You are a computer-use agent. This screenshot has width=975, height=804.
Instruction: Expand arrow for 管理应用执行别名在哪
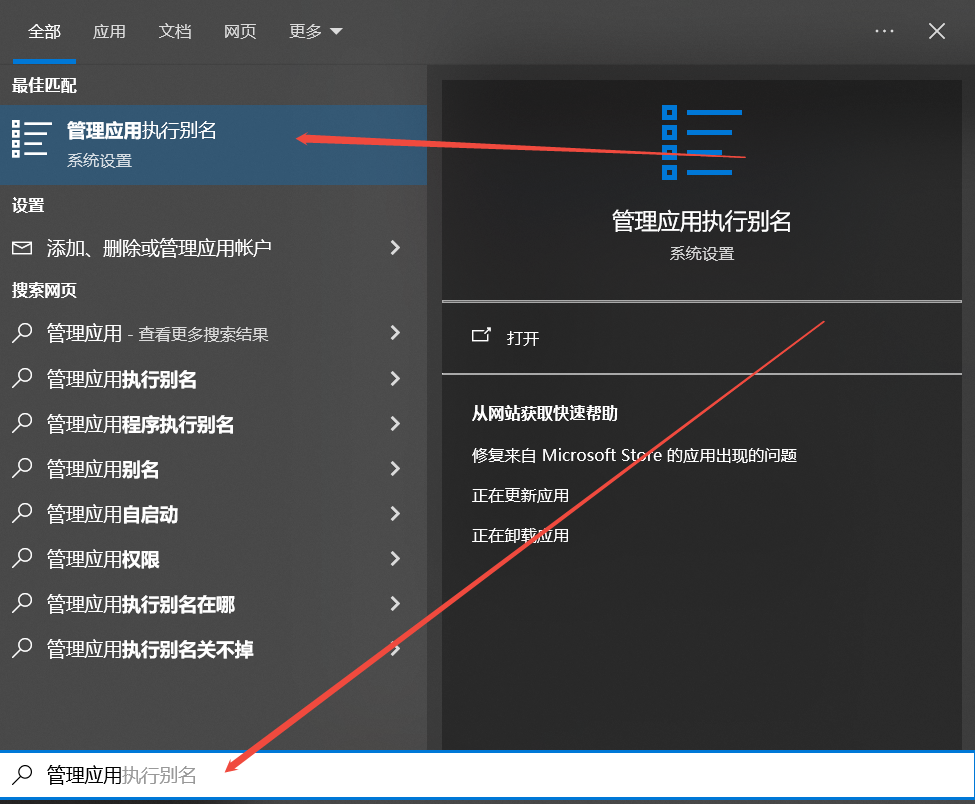click(395, 603)
